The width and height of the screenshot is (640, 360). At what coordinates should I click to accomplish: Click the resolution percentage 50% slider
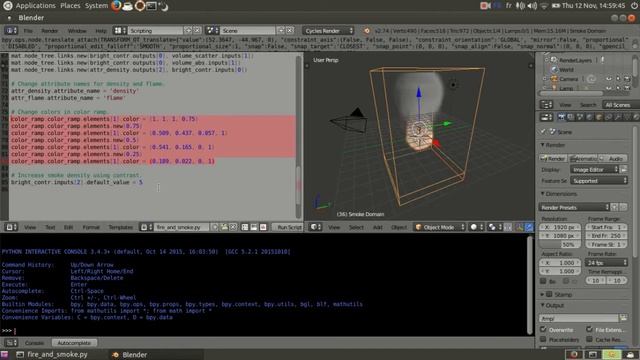560,244
